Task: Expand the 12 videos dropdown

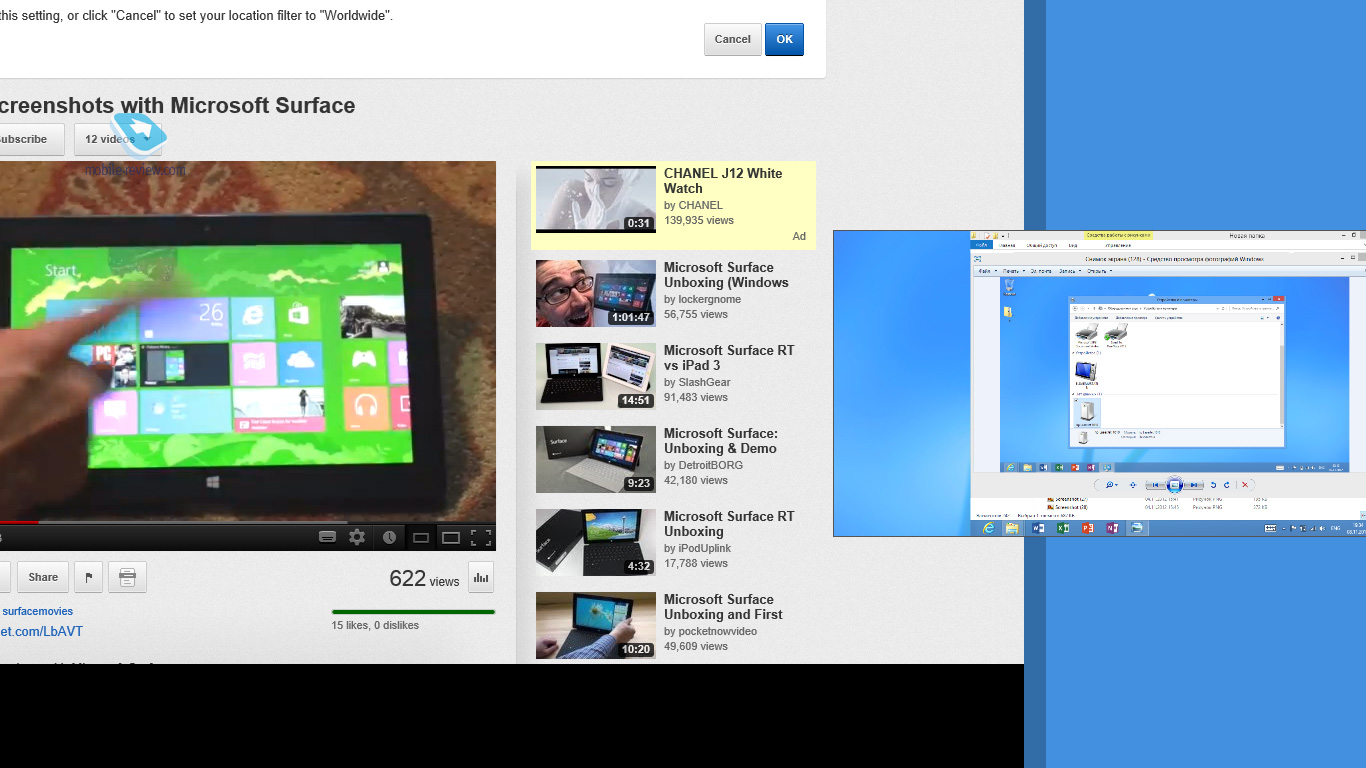Action: point(117,139)
